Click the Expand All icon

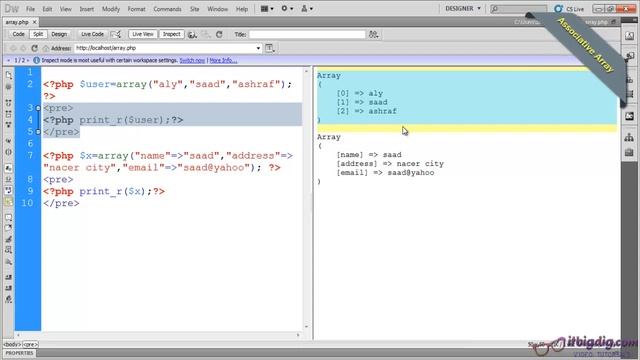click(x=9, y=125)
